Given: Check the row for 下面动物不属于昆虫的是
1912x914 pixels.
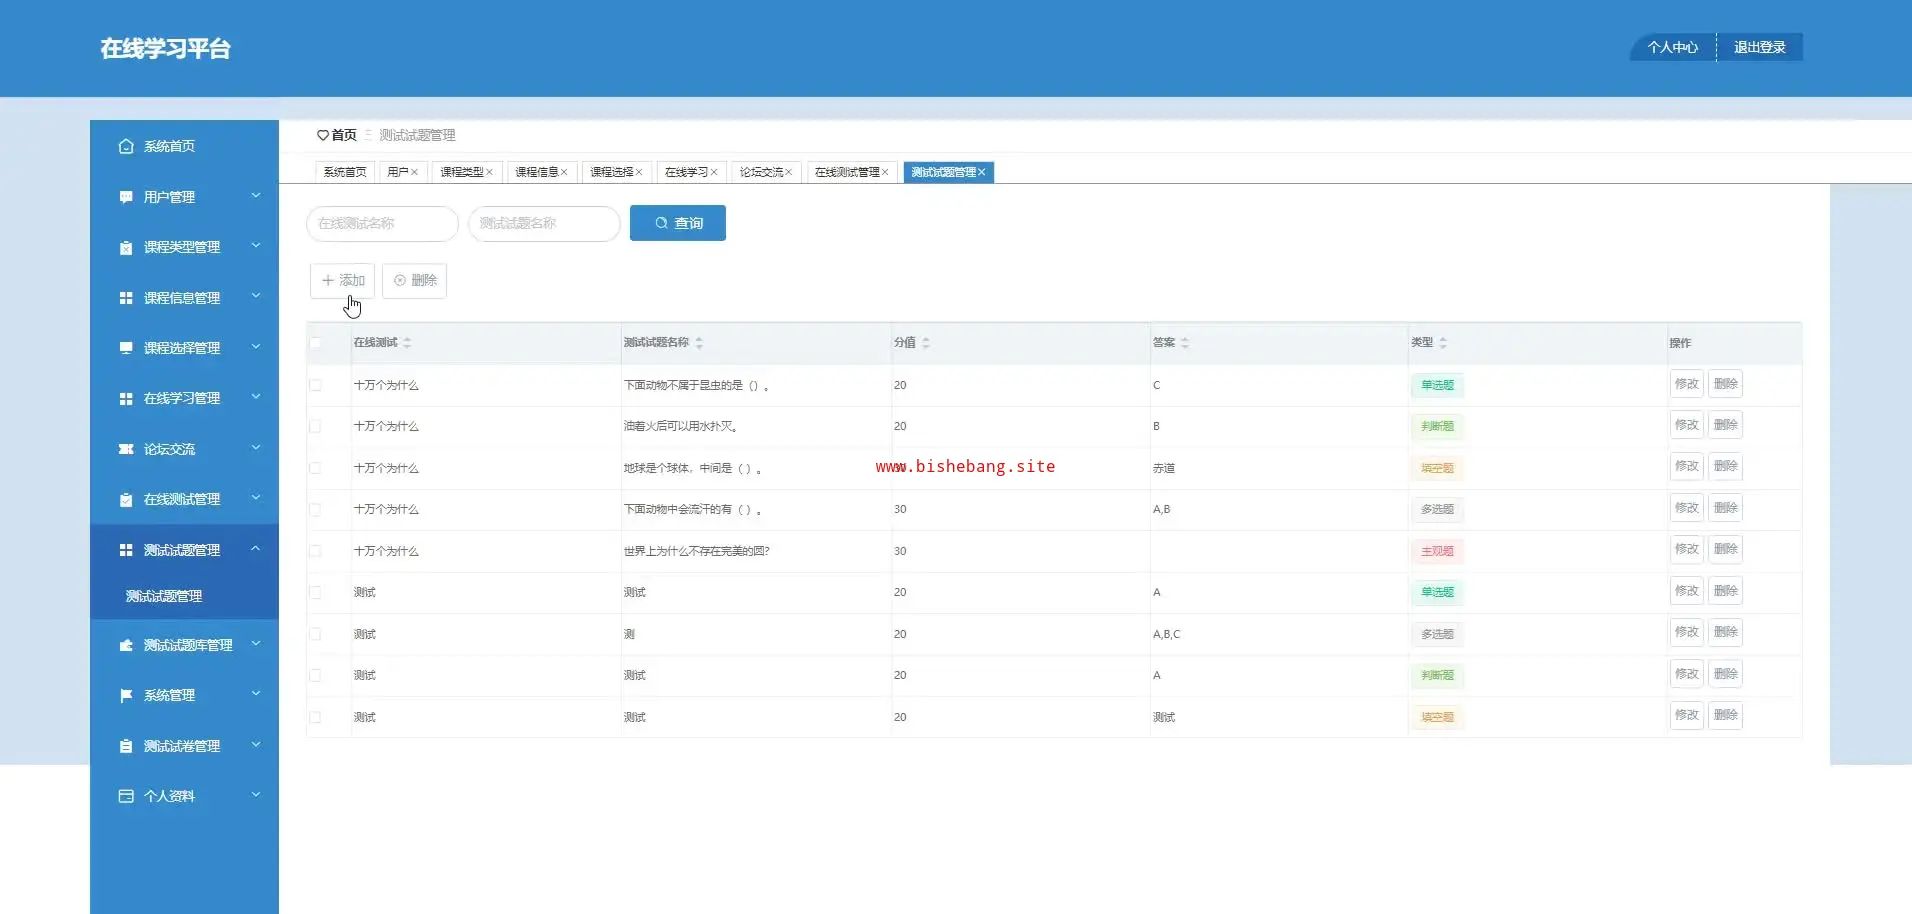Looking at the screenshot, I should (x=316, y=385).
